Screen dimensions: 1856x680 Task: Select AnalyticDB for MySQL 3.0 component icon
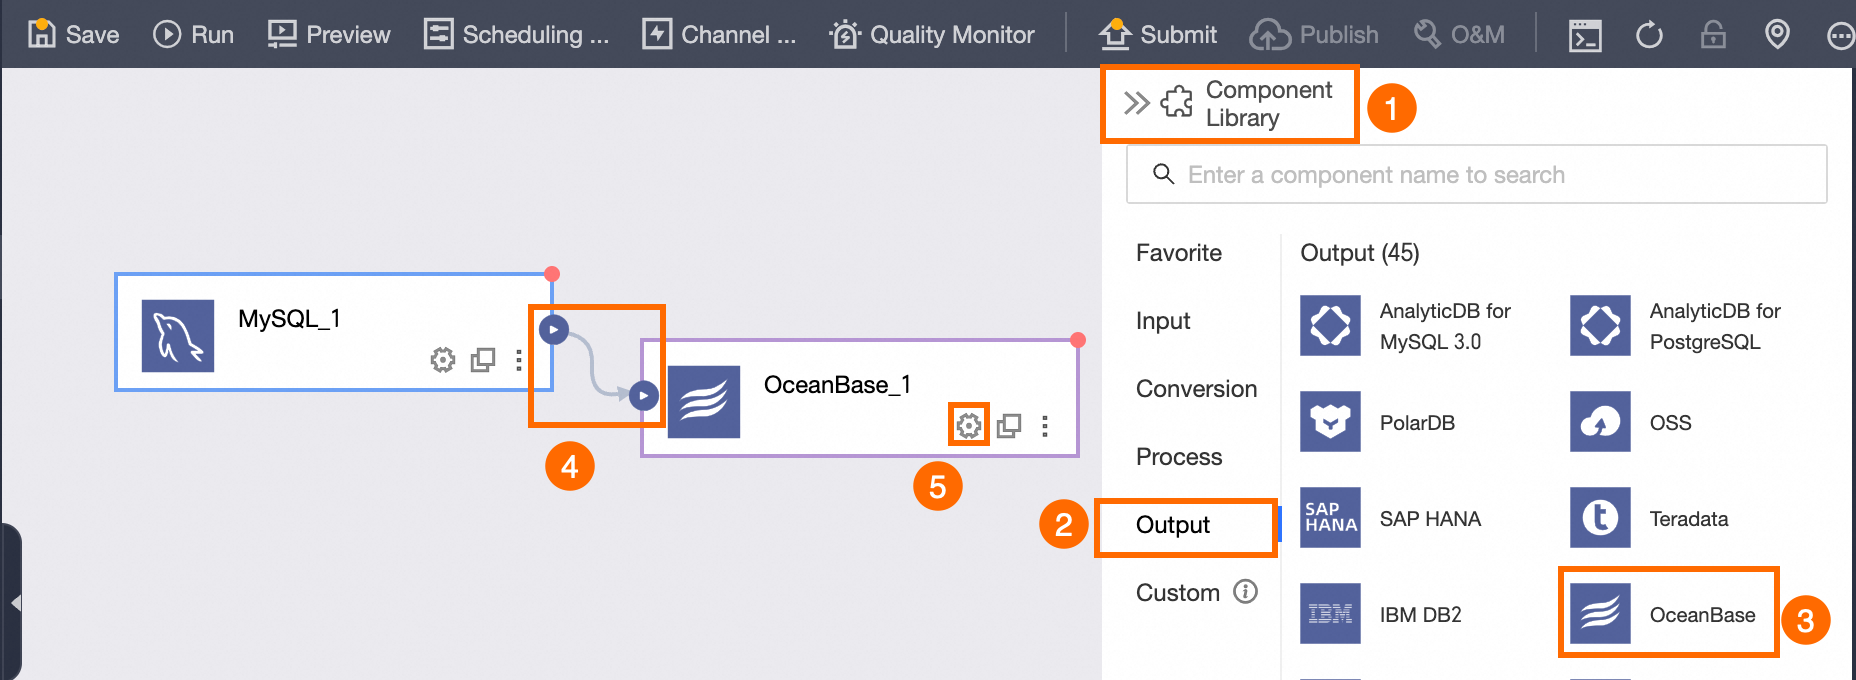tap(1330, 325)
